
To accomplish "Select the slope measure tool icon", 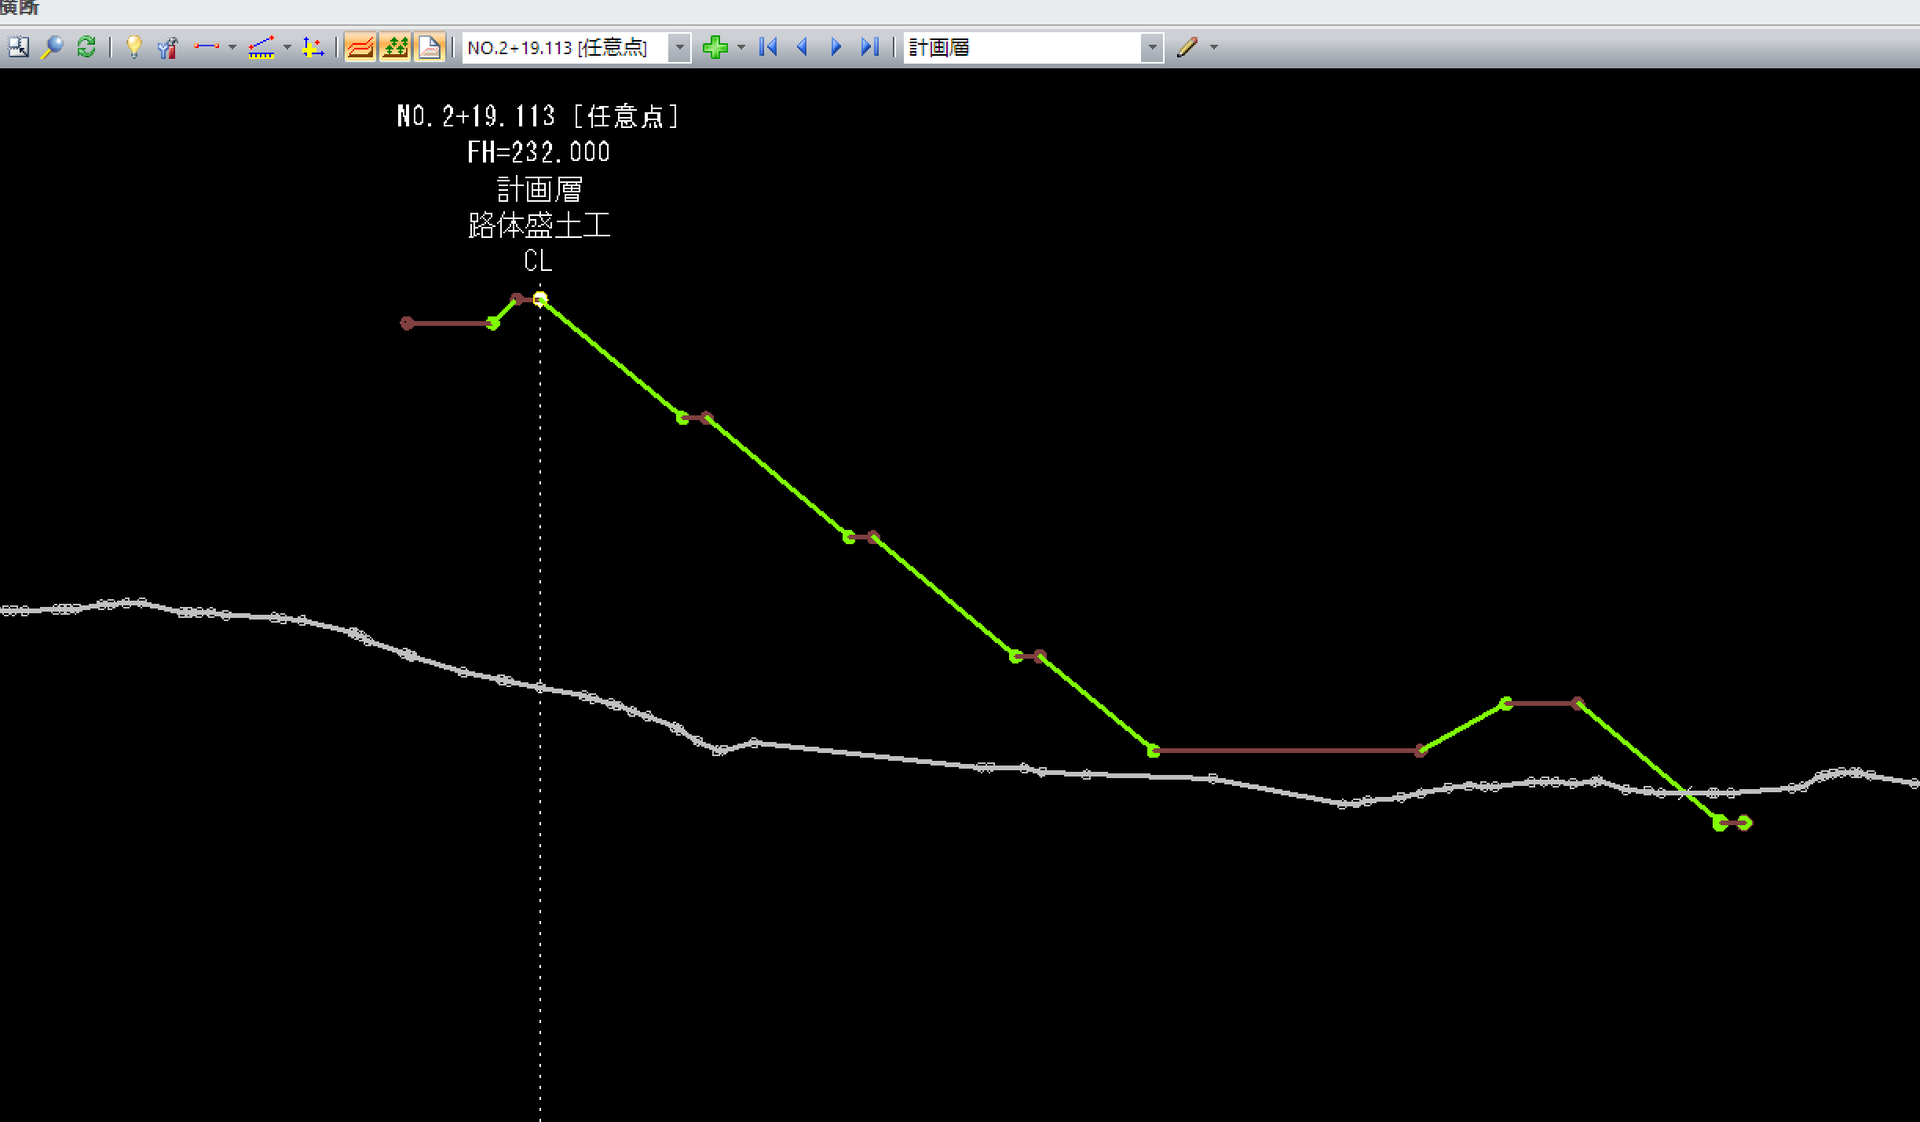I will coord(262,47).
